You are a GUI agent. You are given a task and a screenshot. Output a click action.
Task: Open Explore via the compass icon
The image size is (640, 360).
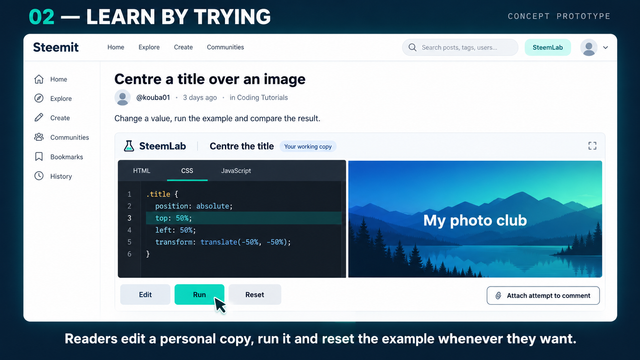point(39,98)
